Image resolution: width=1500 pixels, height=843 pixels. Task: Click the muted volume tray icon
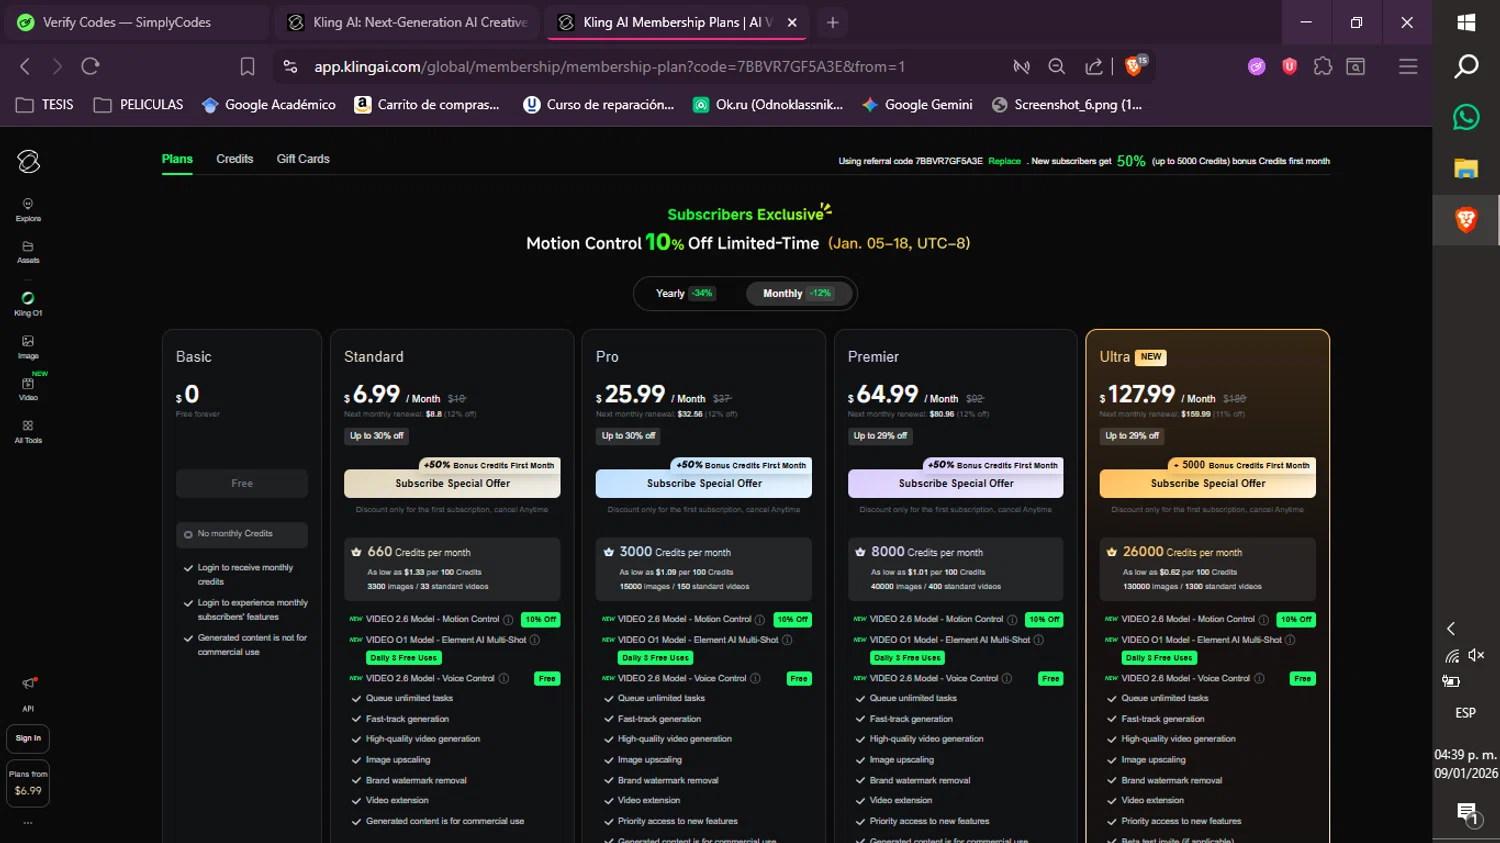point(1476,655)
